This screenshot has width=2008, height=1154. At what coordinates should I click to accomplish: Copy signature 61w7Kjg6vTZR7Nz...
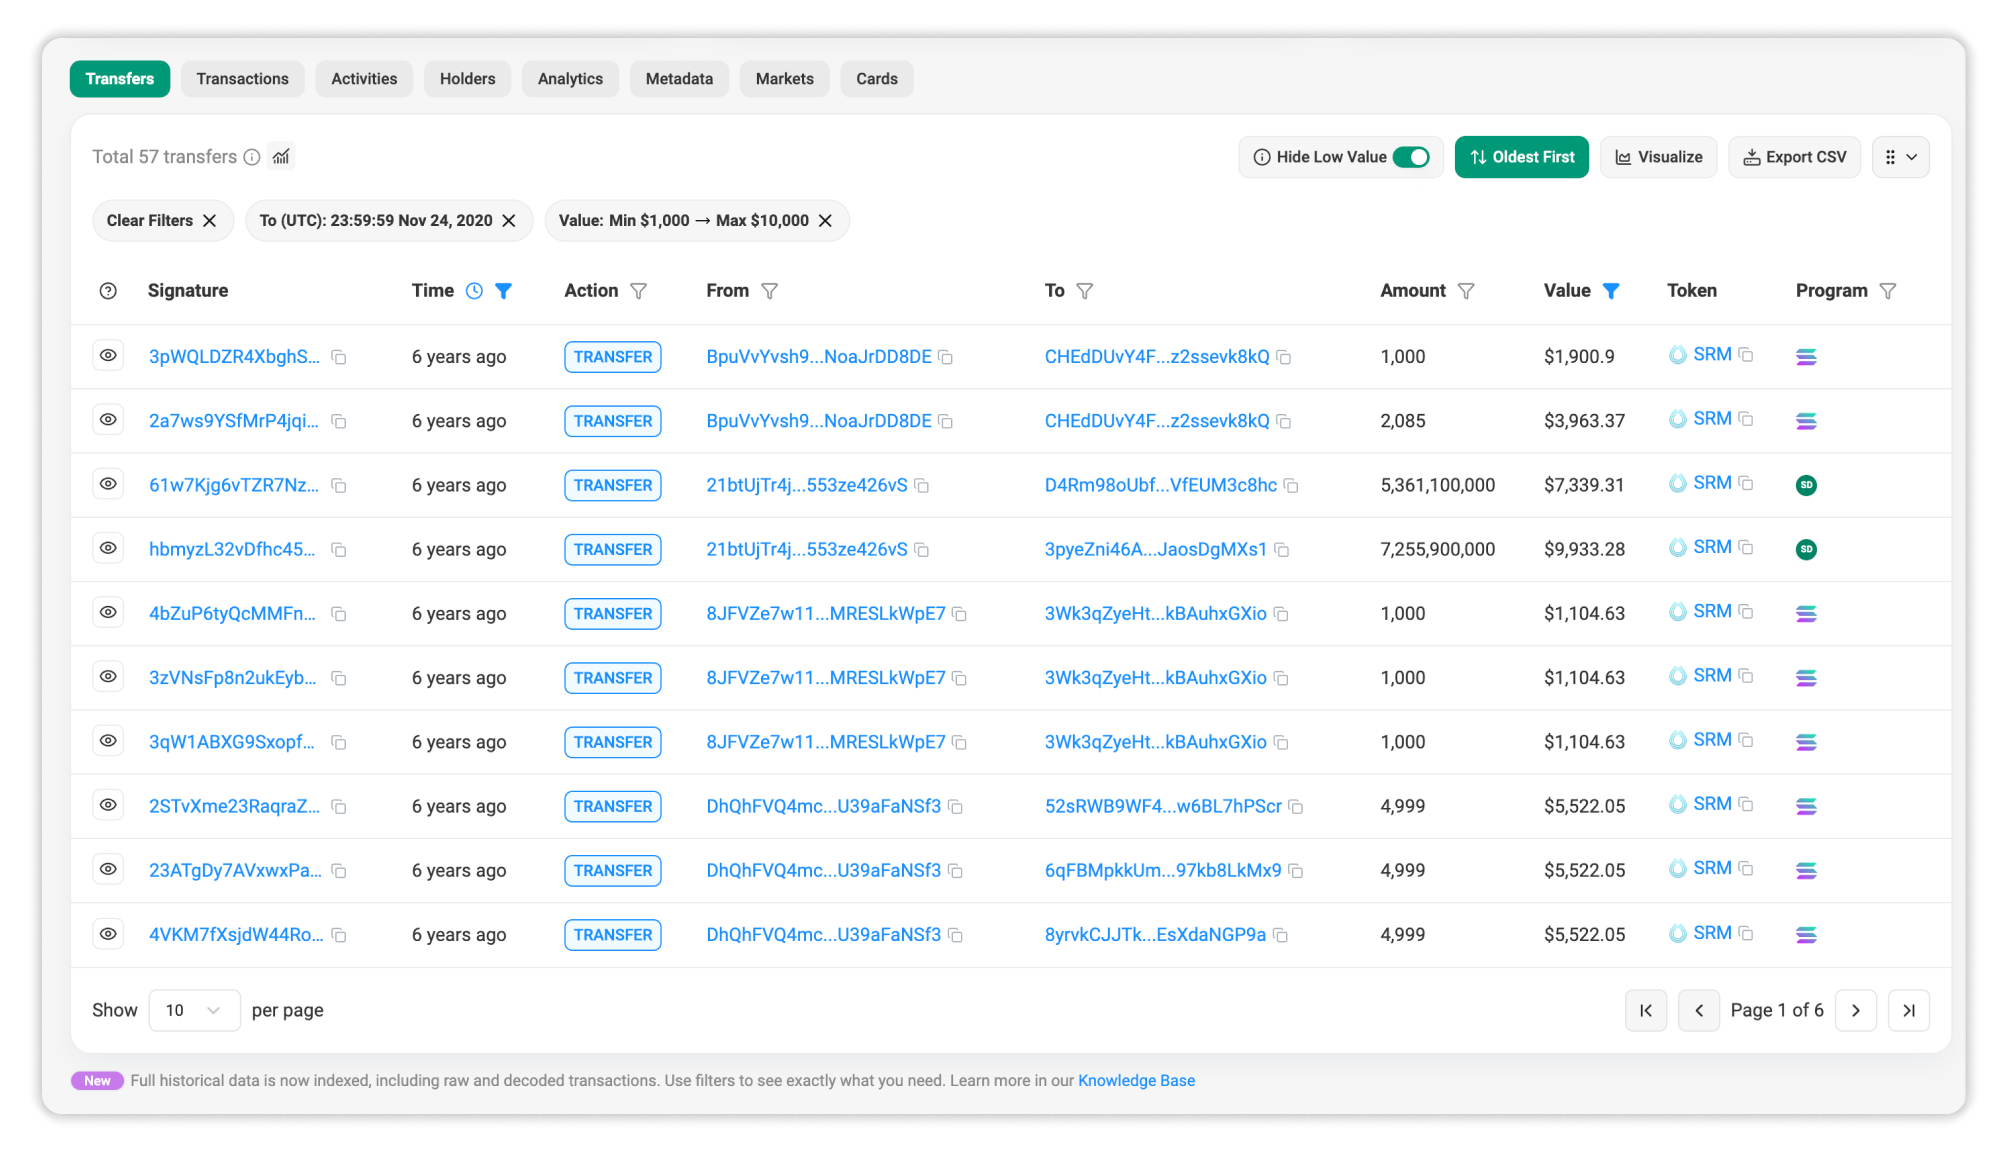339,485
